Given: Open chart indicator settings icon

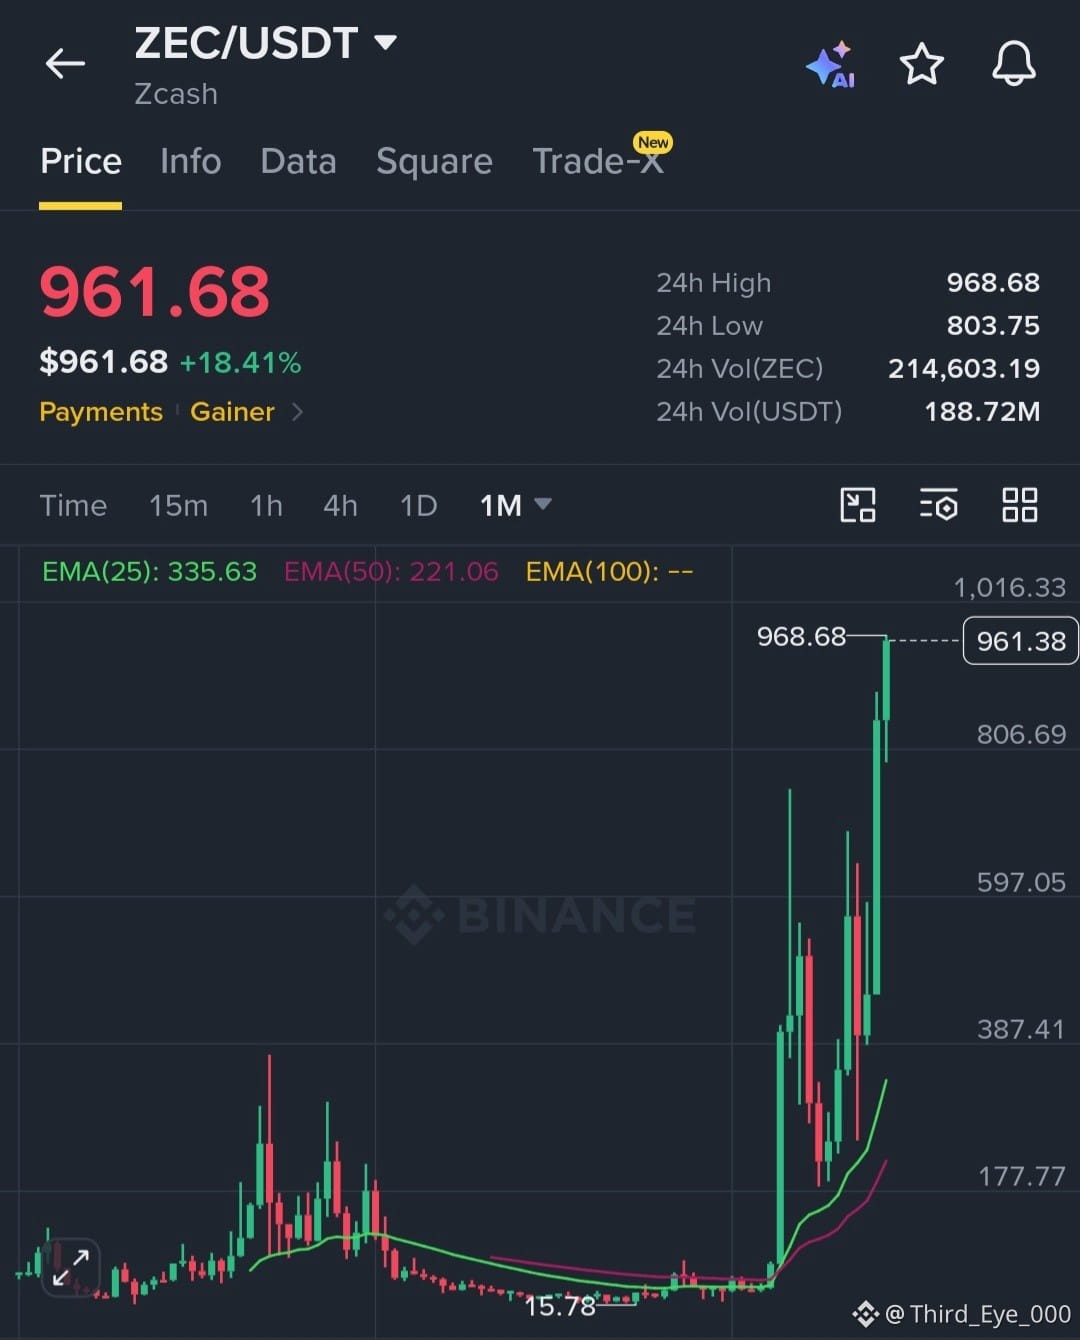Looking at the screenshot, I should coord(939,505).
